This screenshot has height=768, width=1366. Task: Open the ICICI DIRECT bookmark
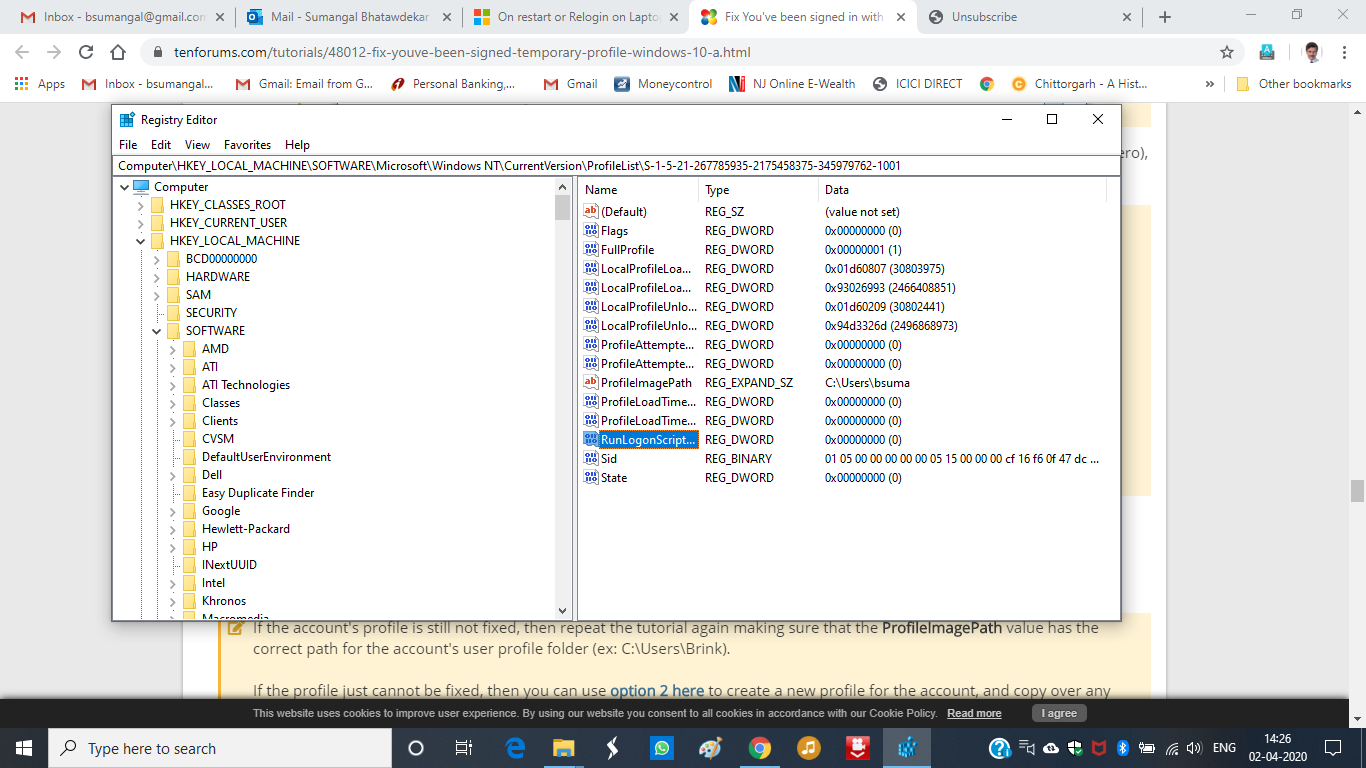click(917, 84)
